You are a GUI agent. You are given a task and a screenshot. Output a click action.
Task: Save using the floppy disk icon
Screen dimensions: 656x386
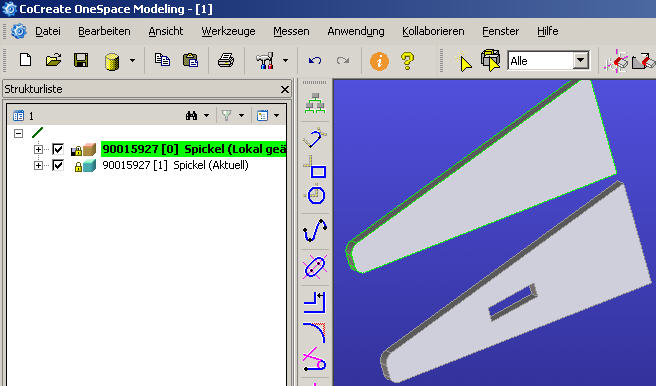[x=81, y=61]
